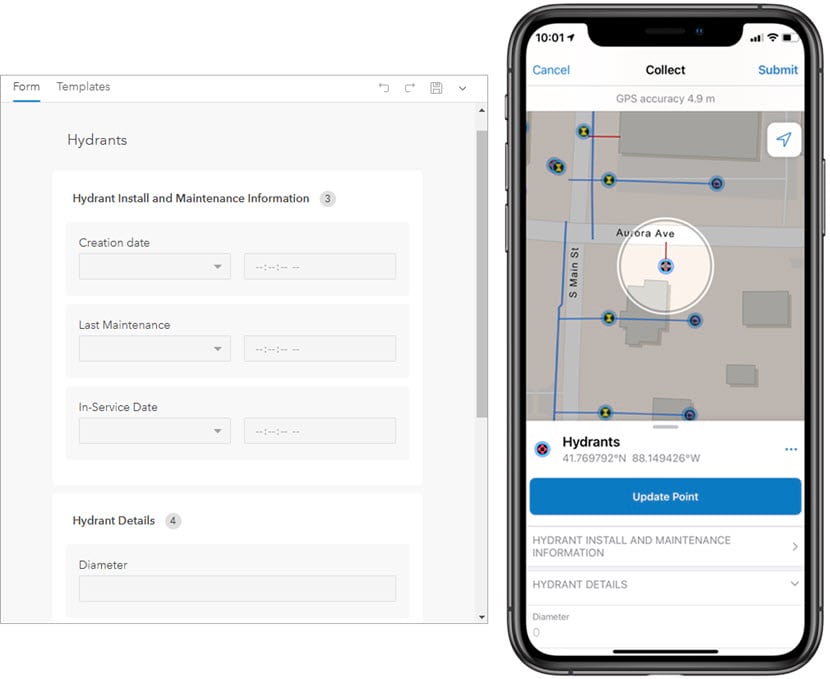Tap the battery icon in phone status bar
Image resolution: width=830 pixels, height=679 pixels.
click(x=790, y=38)
